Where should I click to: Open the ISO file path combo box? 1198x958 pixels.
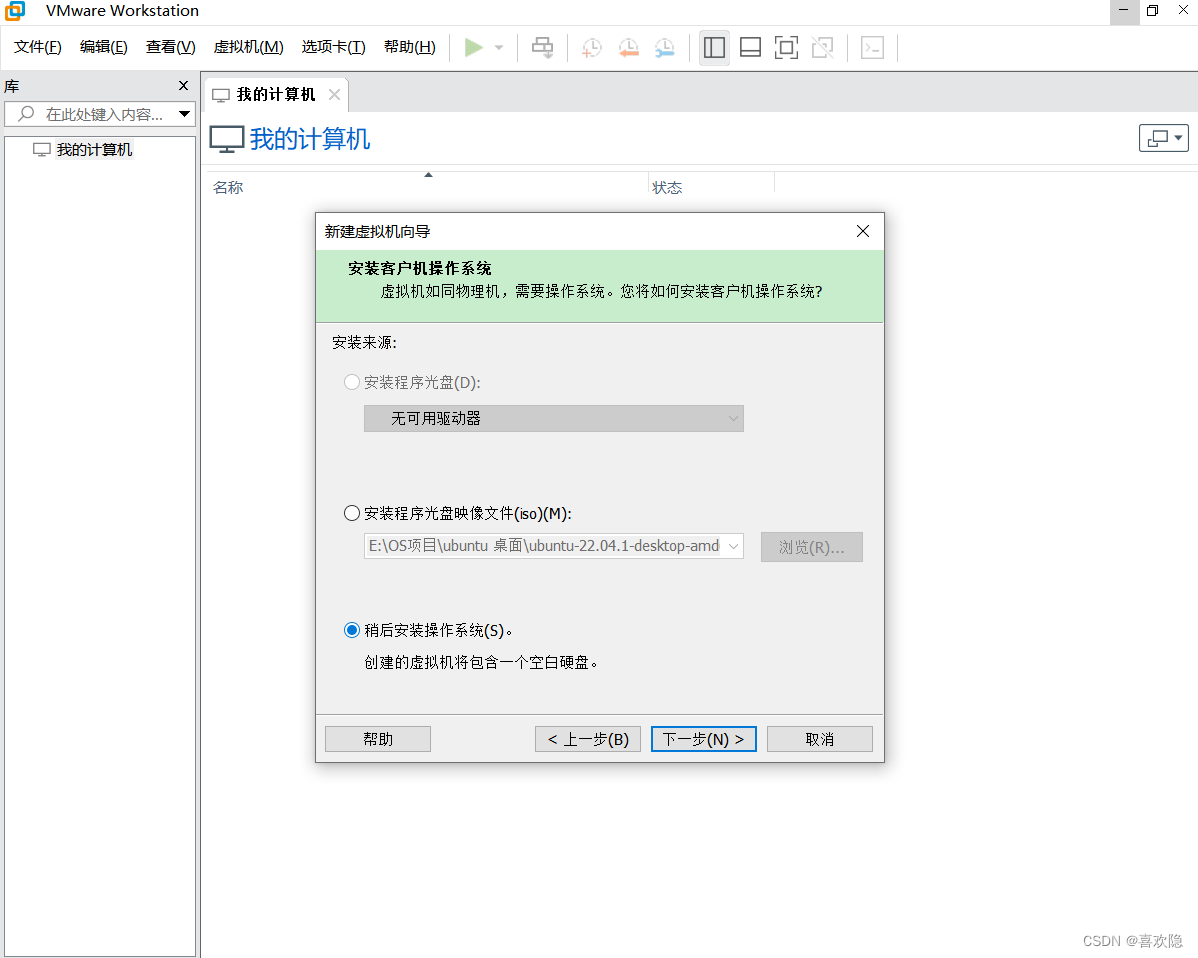coord(553,546)
